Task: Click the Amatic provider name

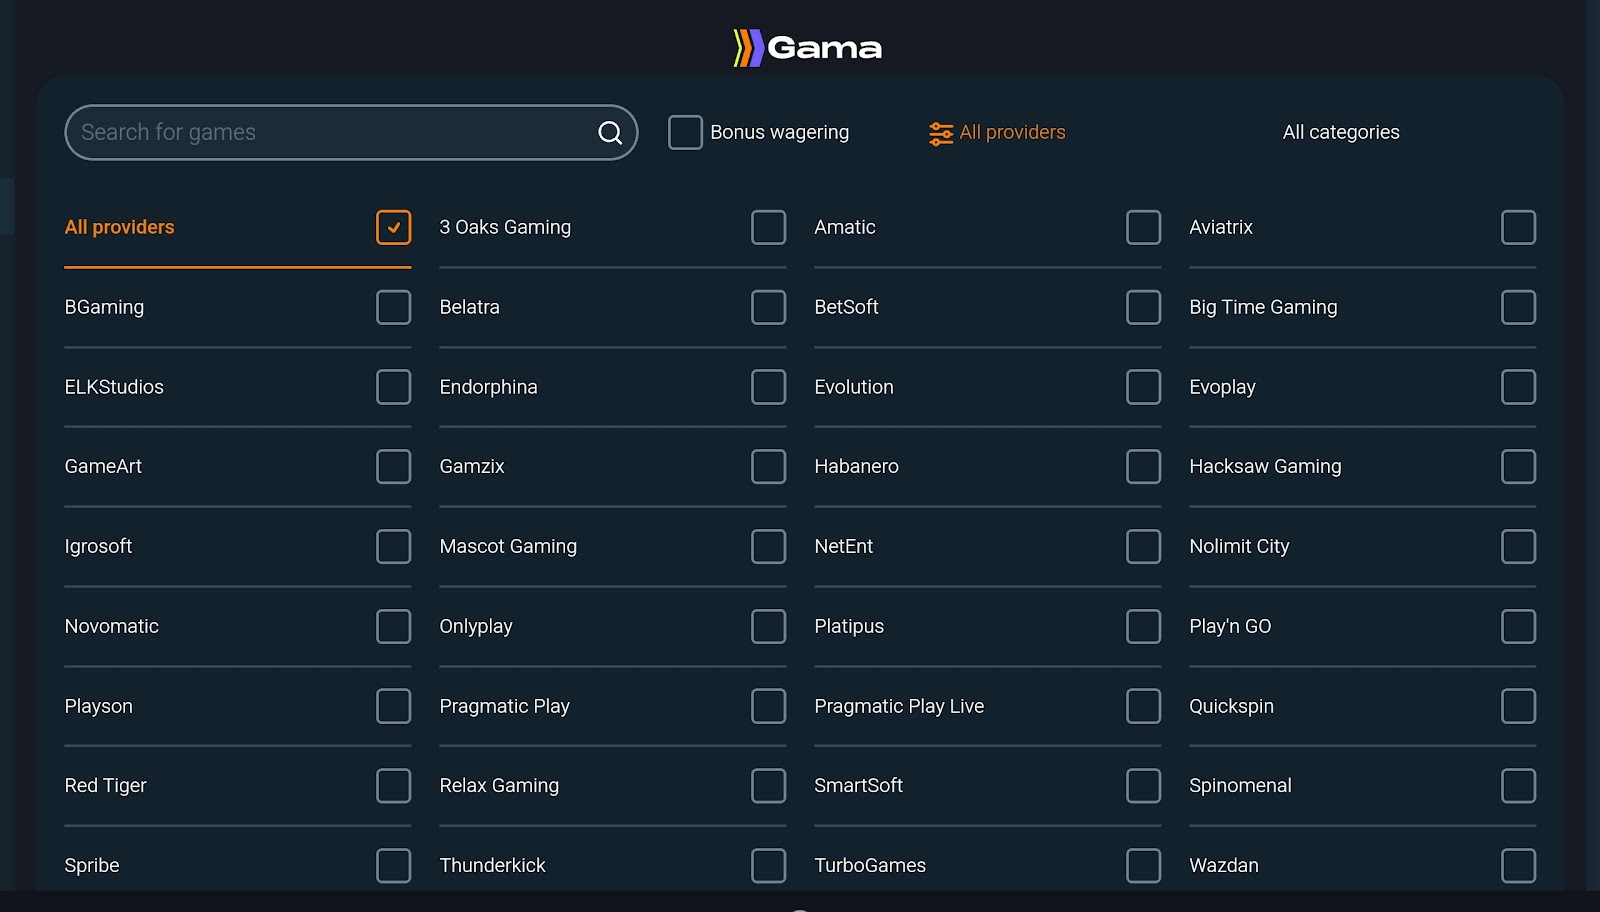Action: pos(845,227)
